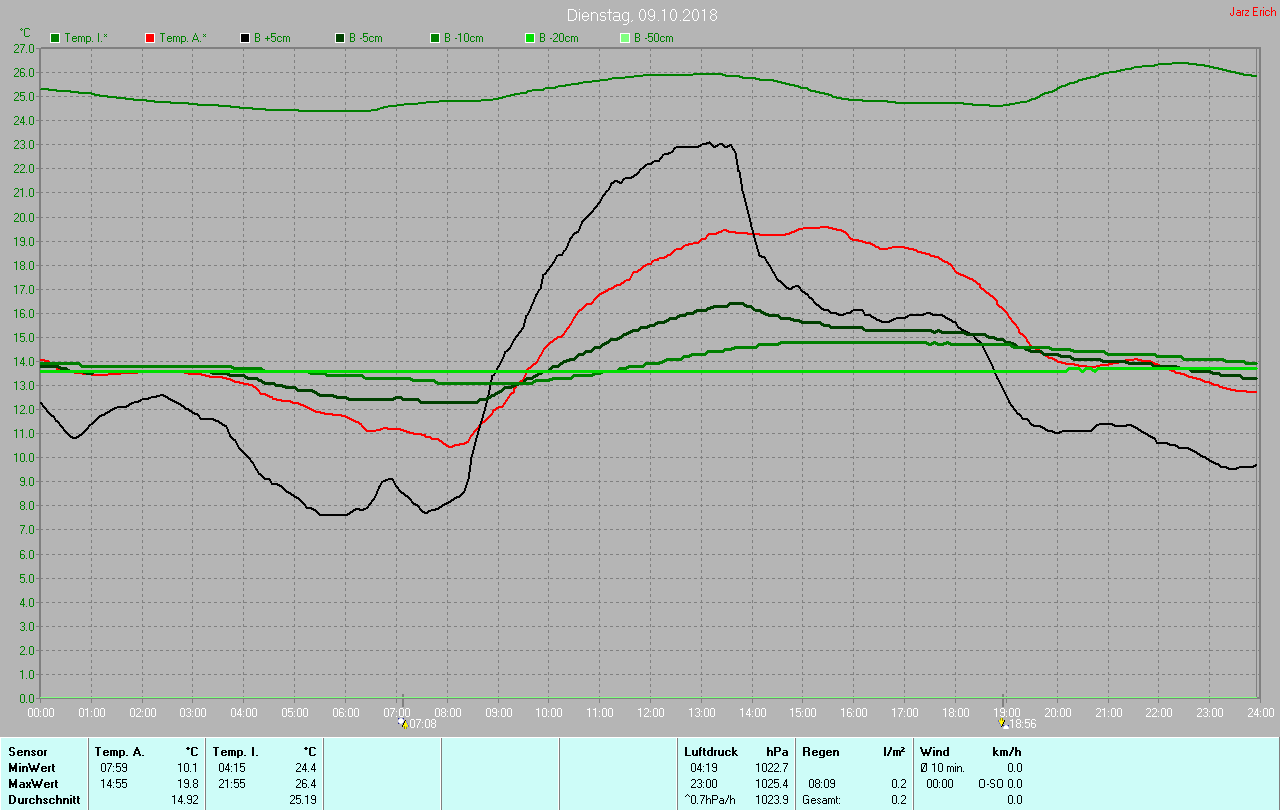Click the Jarz Erich label

1252,12
